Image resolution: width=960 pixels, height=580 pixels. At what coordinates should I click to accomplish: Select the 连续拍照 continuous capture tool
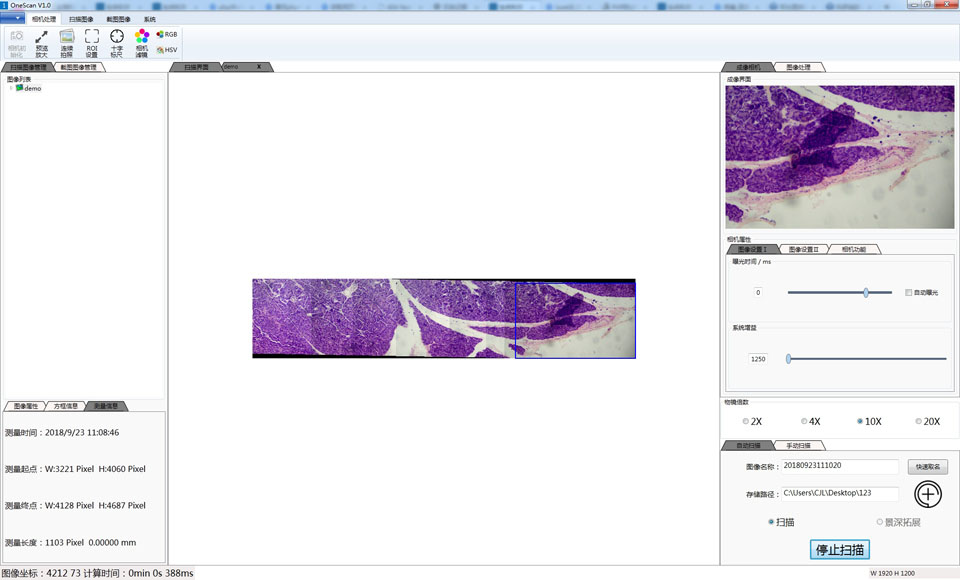67,42
